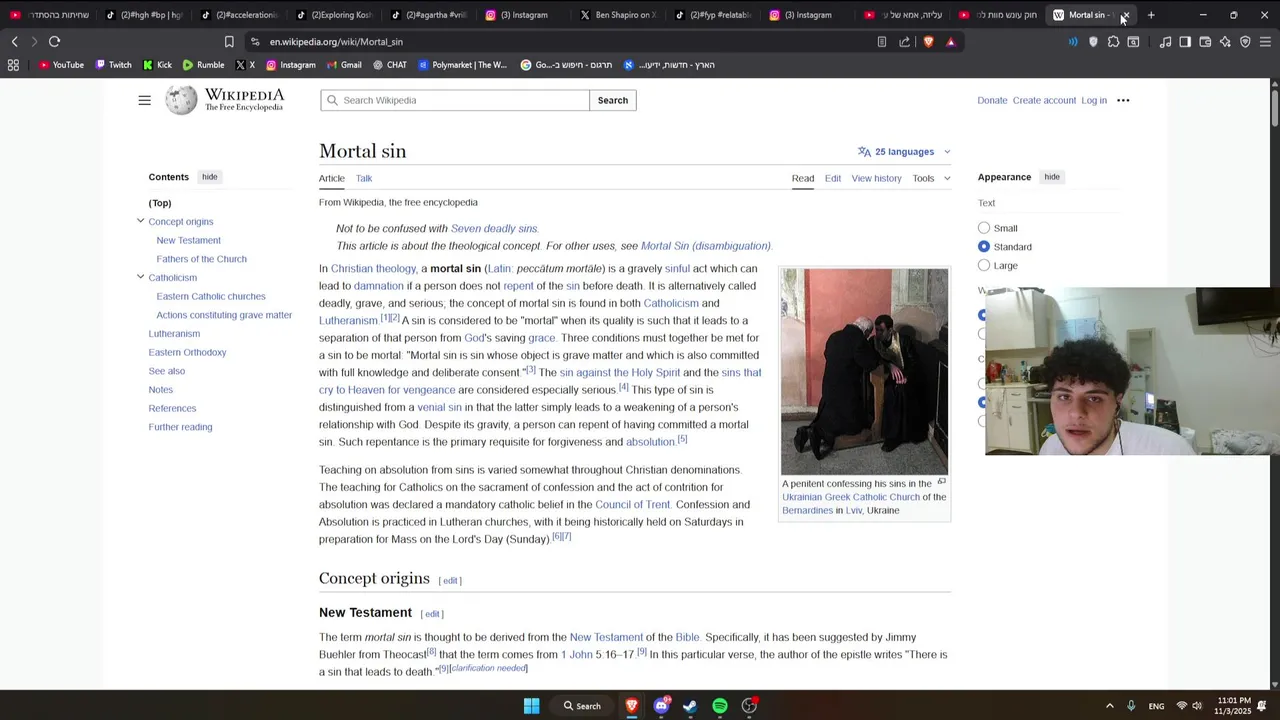The width and height of the screenshot is (1280, 720).
Task: Select the Small text size radio button
Action: 984,228
